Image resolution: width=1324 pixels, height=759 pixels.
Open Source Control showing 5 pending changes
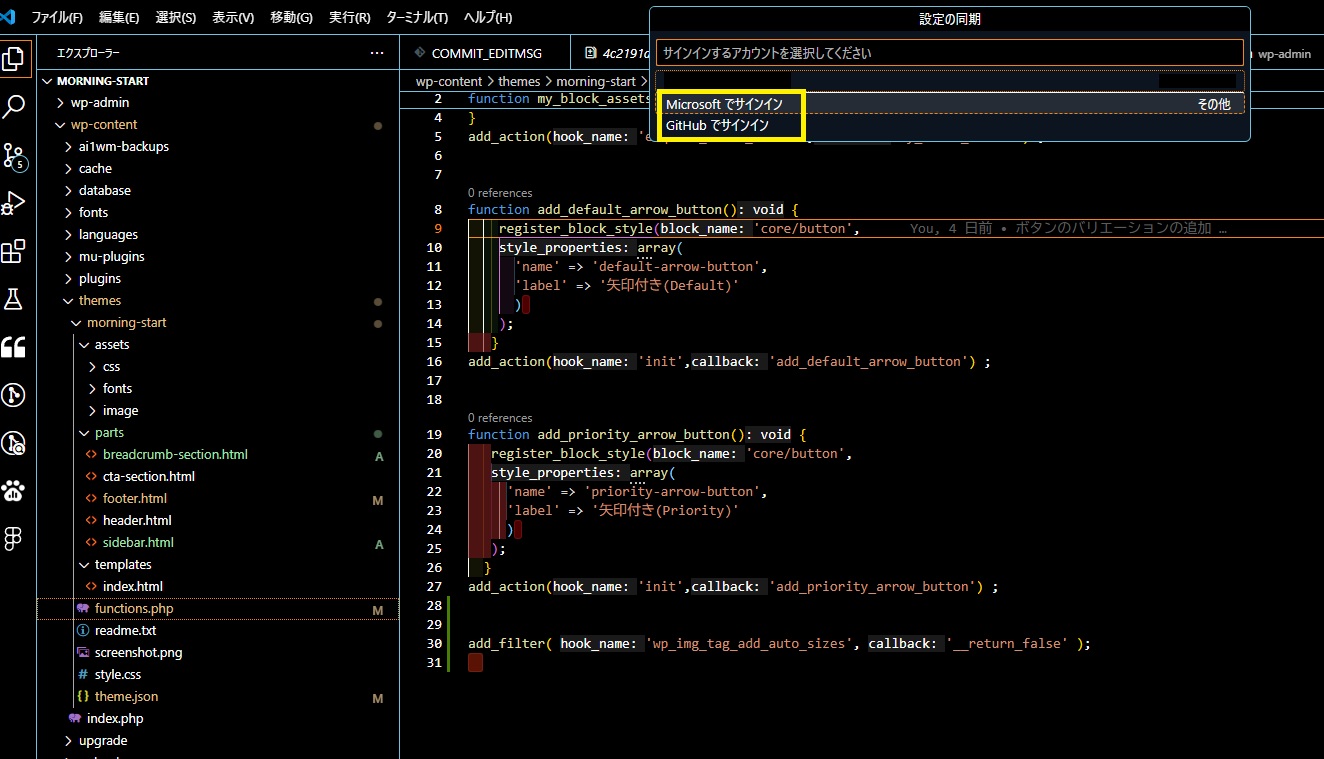coord(15,157)
